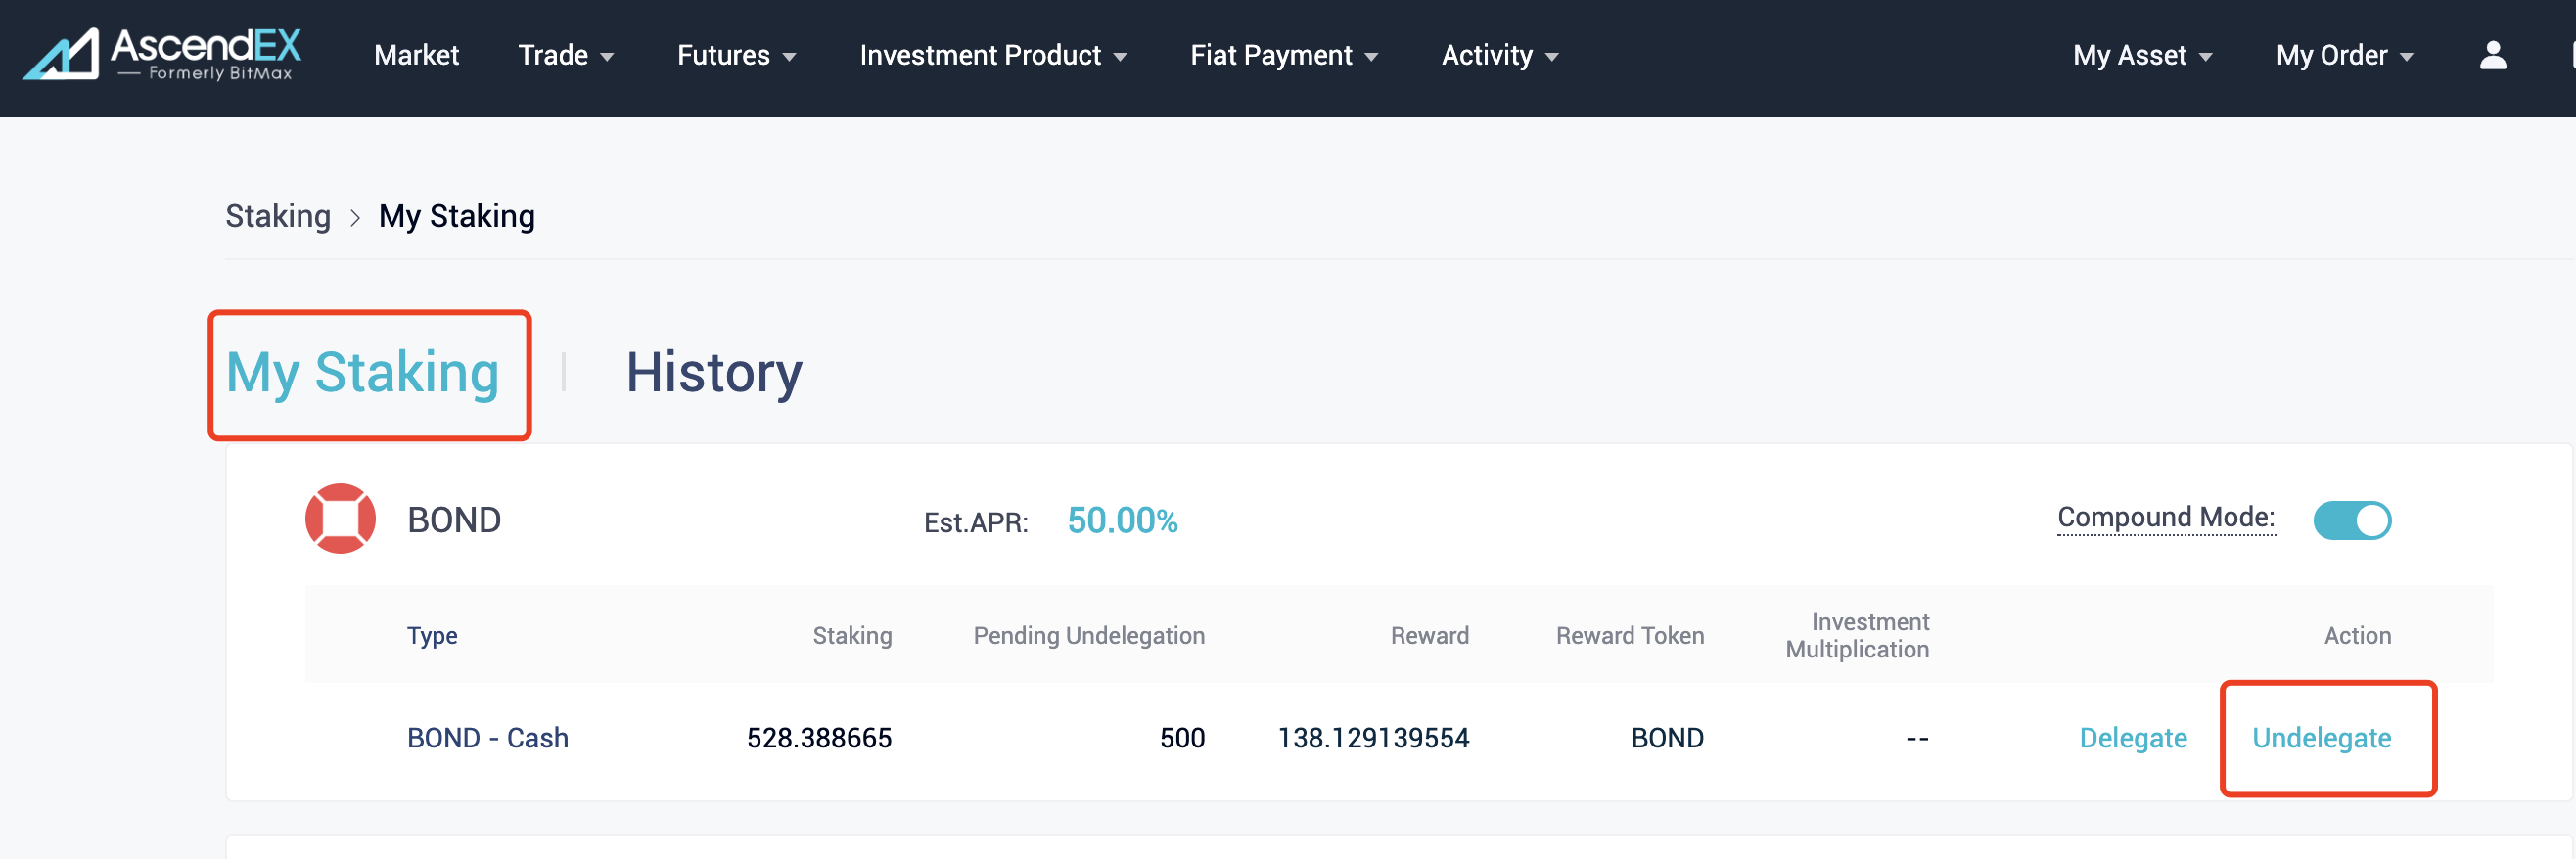Click the red BOND token icon
The width and height of the screenshot is (2576, 859).
click(x=340, y=519)
